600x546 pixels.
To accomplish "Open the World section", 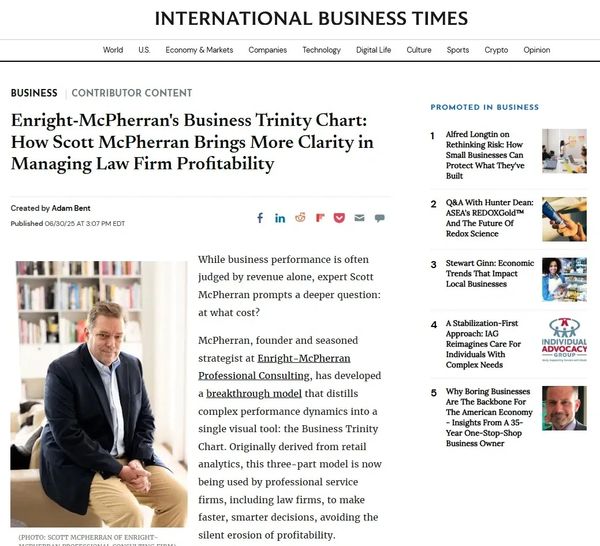I will coord(113,50).
